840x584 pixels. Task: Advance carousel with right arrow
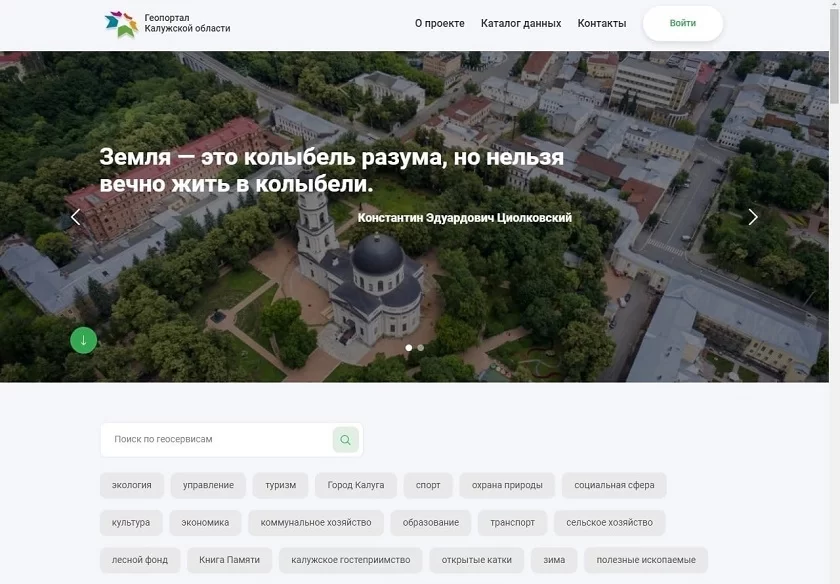coord(753,217)
